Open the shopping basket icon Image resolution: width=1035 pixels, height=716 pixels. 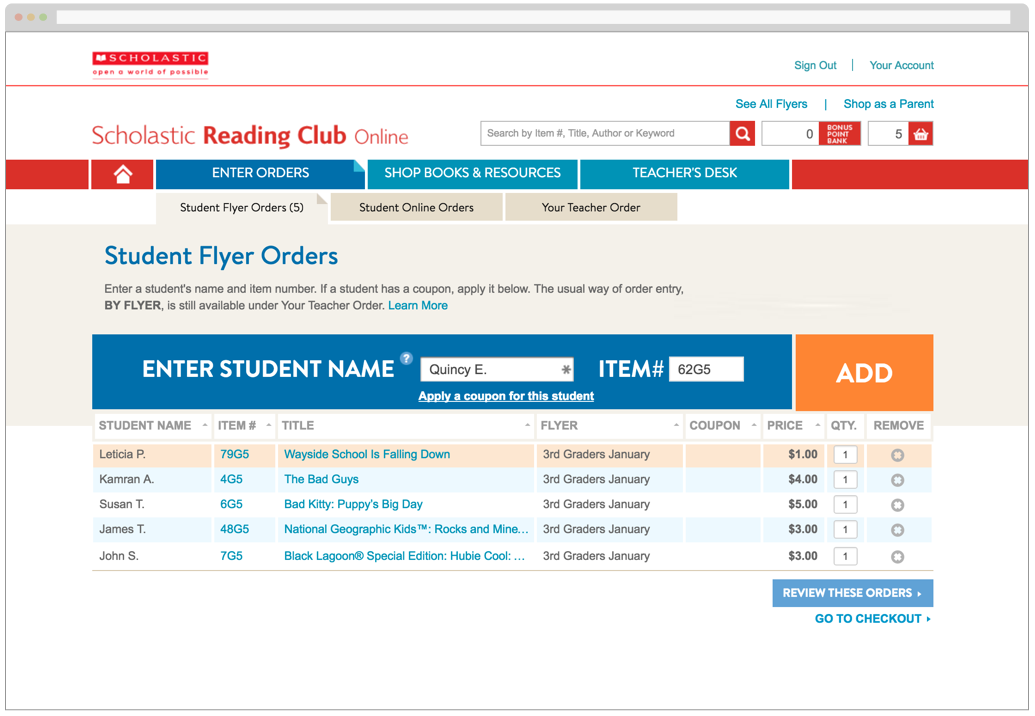pyautogui.click(x=921, y=134)
